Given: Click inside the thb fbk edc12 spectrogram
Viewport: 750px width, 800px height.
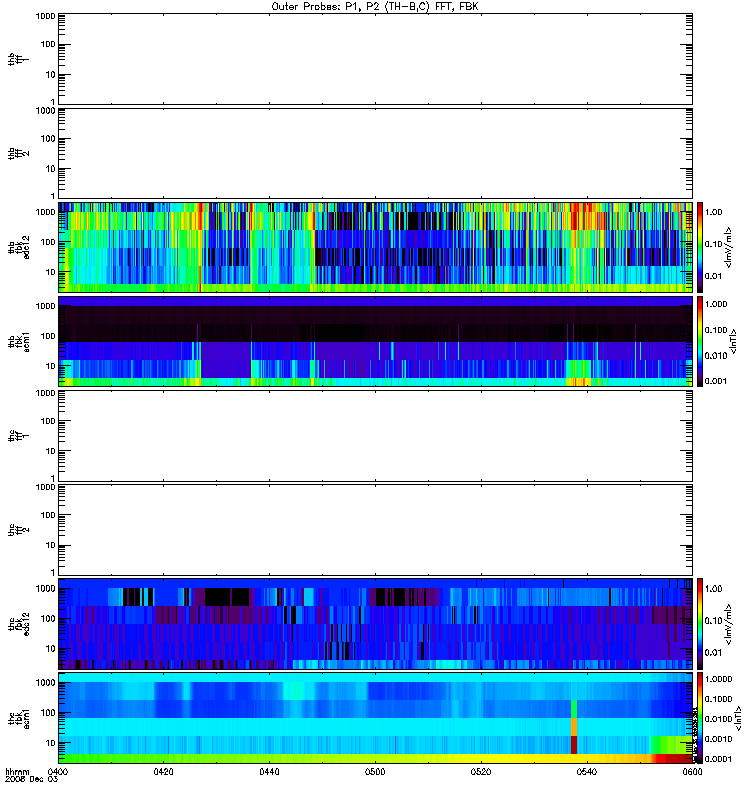Looking at the screenshot, I should click(375, 247).
